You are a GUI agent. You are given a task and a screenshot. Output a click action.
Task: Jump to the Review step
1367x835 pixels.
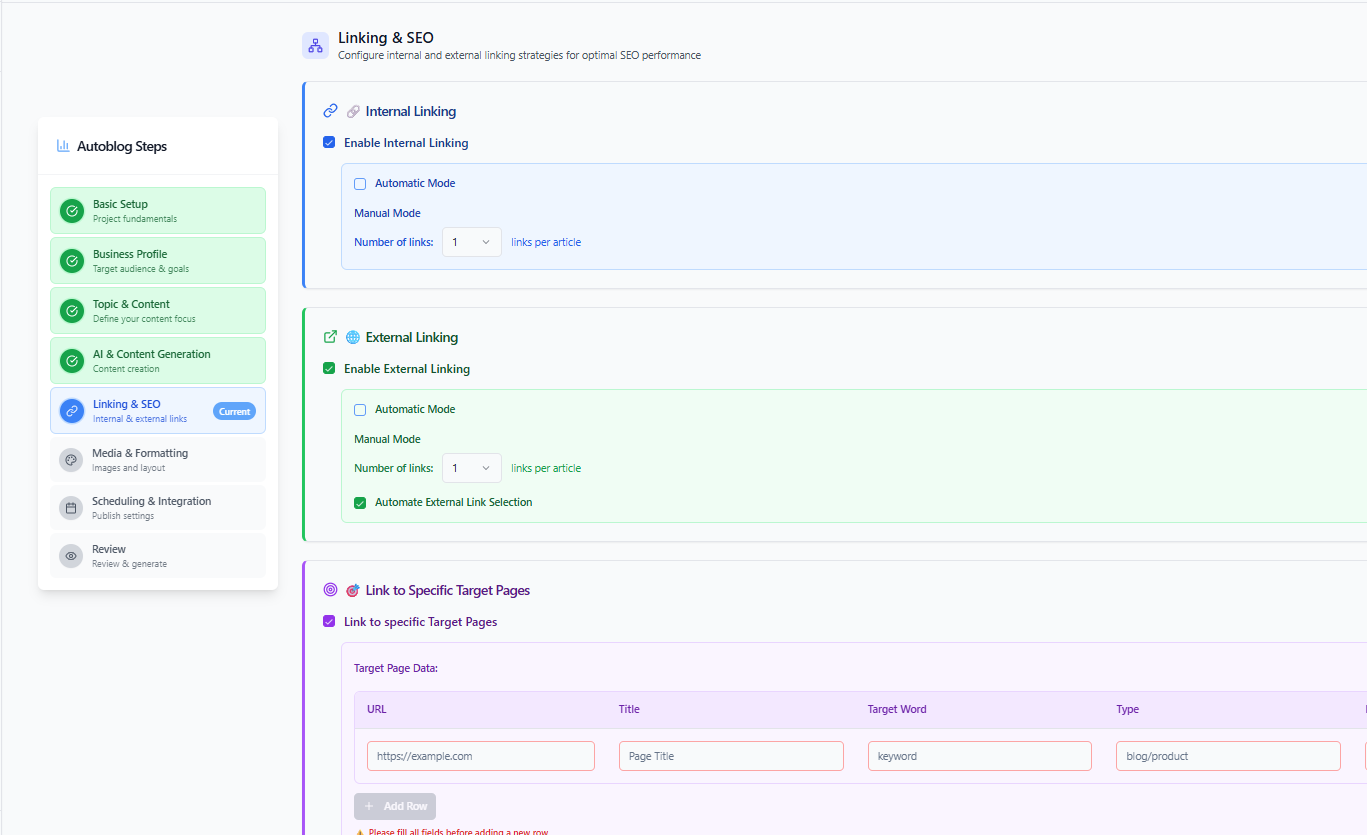[x=158, y=556]
